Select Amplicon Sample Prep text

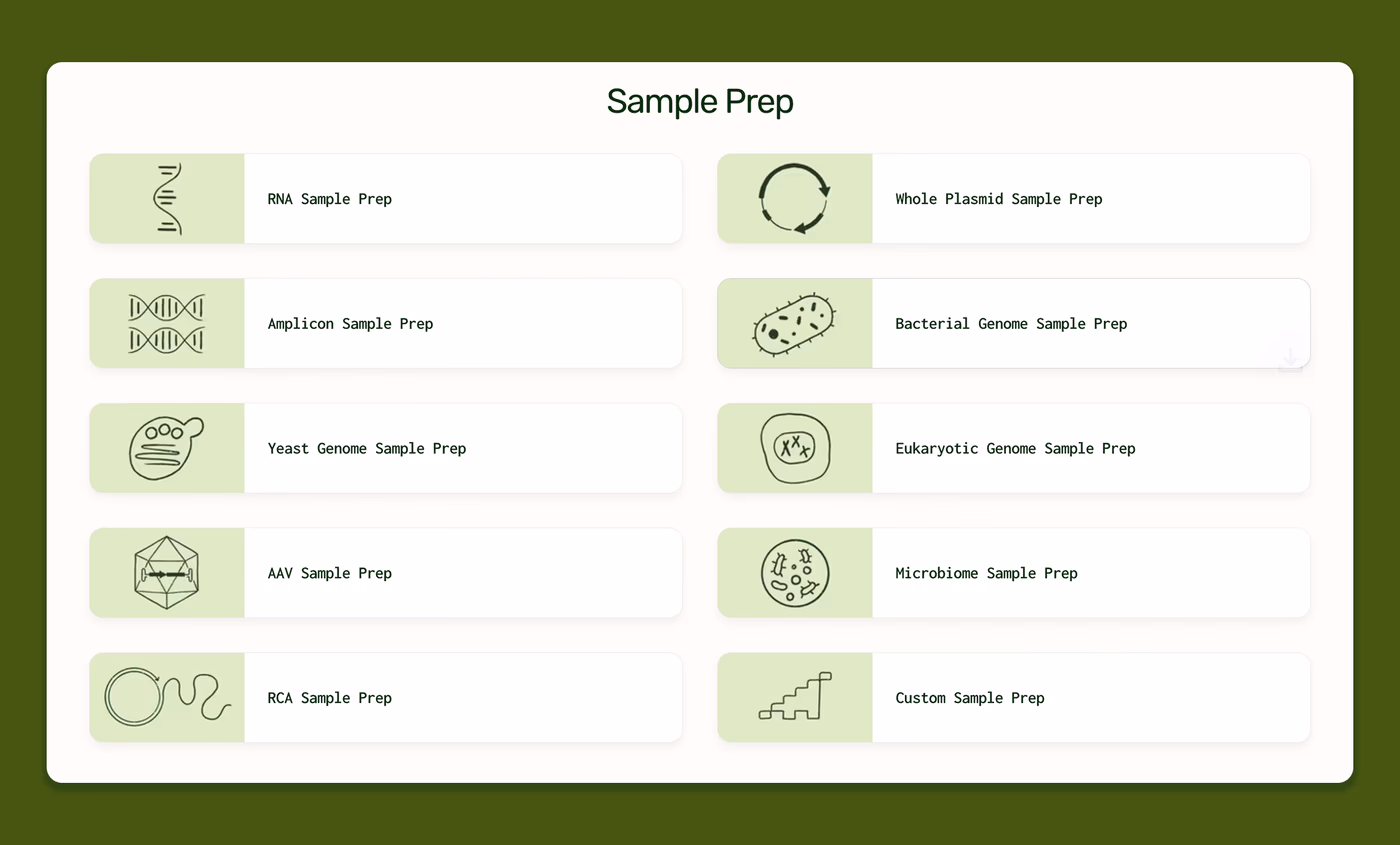pyautogui.click(x=350, y=324)
